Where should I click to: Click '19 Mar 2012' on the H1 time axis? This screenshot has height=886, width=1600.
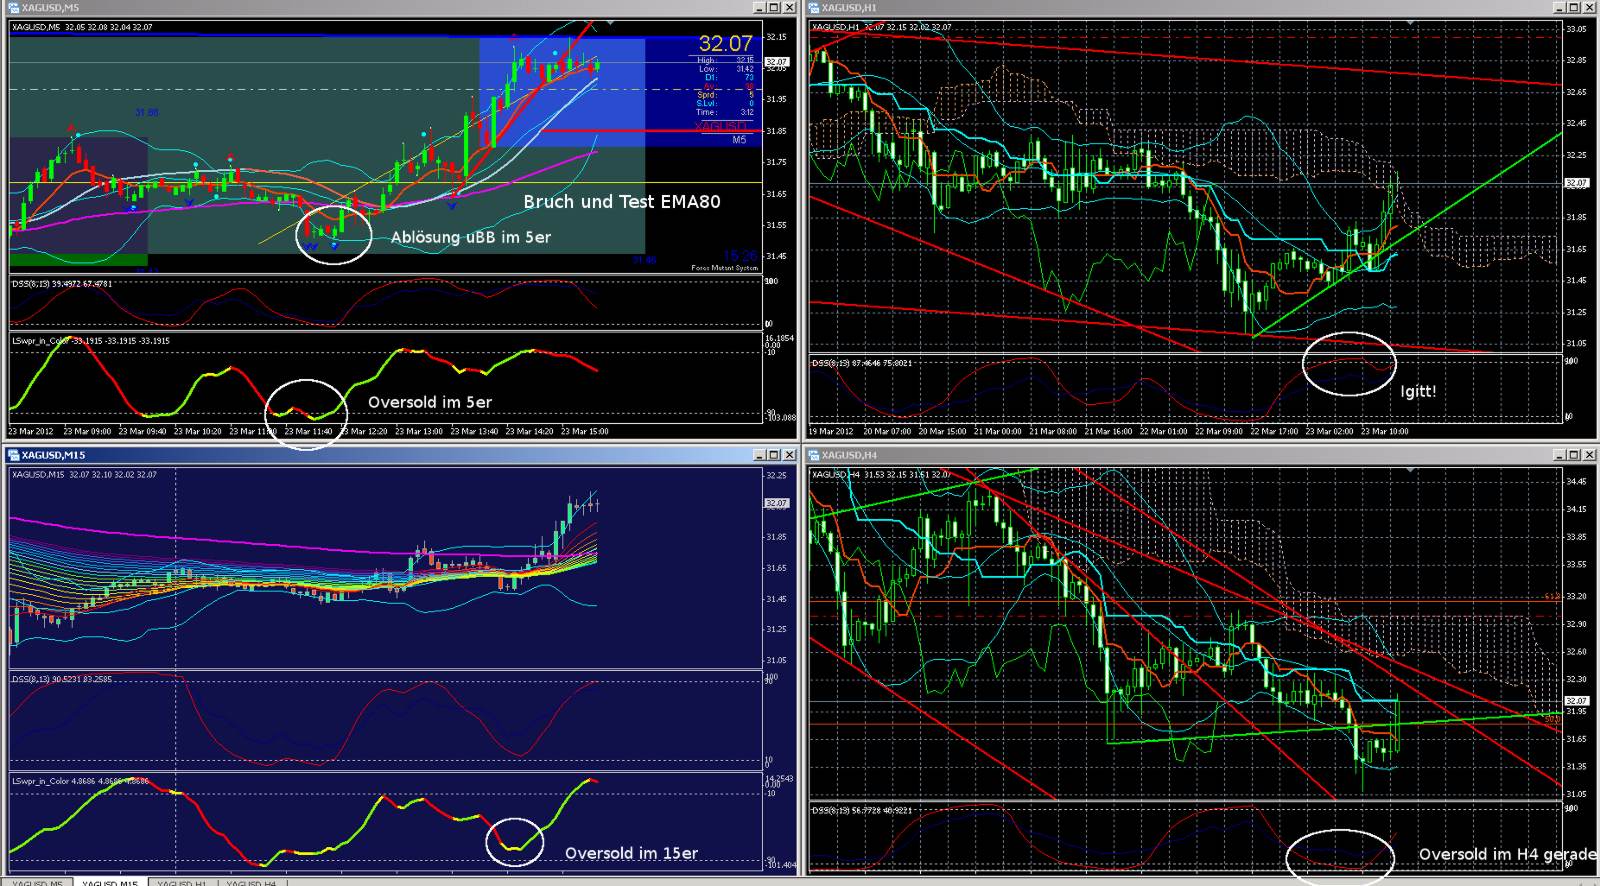click(x=832, y=431)
